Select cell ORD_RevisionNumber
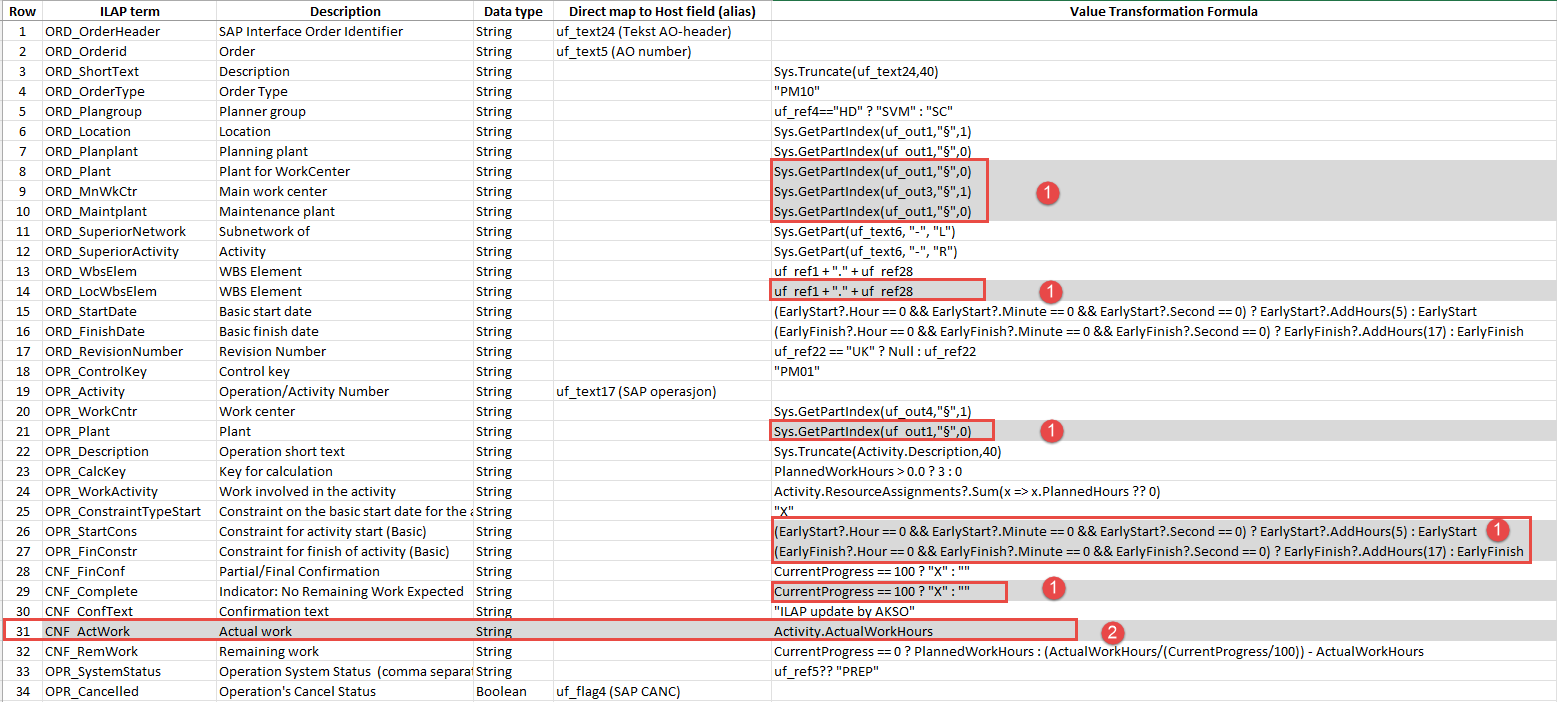Viewport: 1557px width, 702px height. (129, 351)
